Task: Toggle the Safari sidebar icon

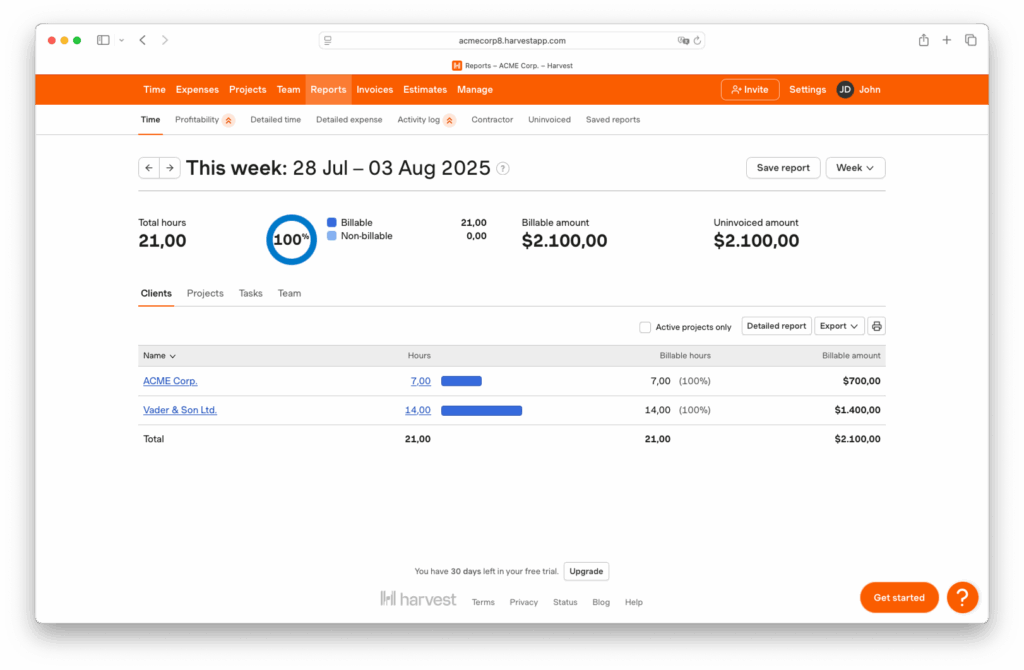Action: coord(103,40)
